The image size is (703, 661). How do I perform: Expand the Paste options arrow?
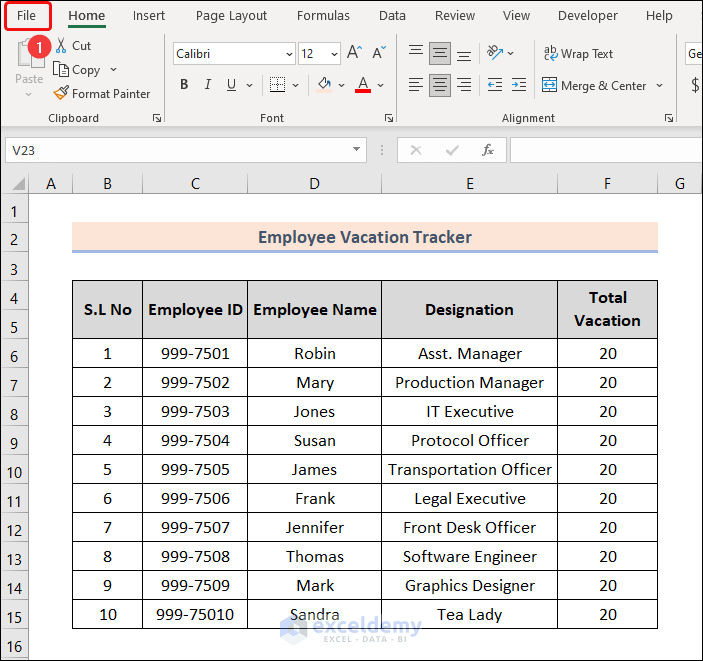[28, 94]
